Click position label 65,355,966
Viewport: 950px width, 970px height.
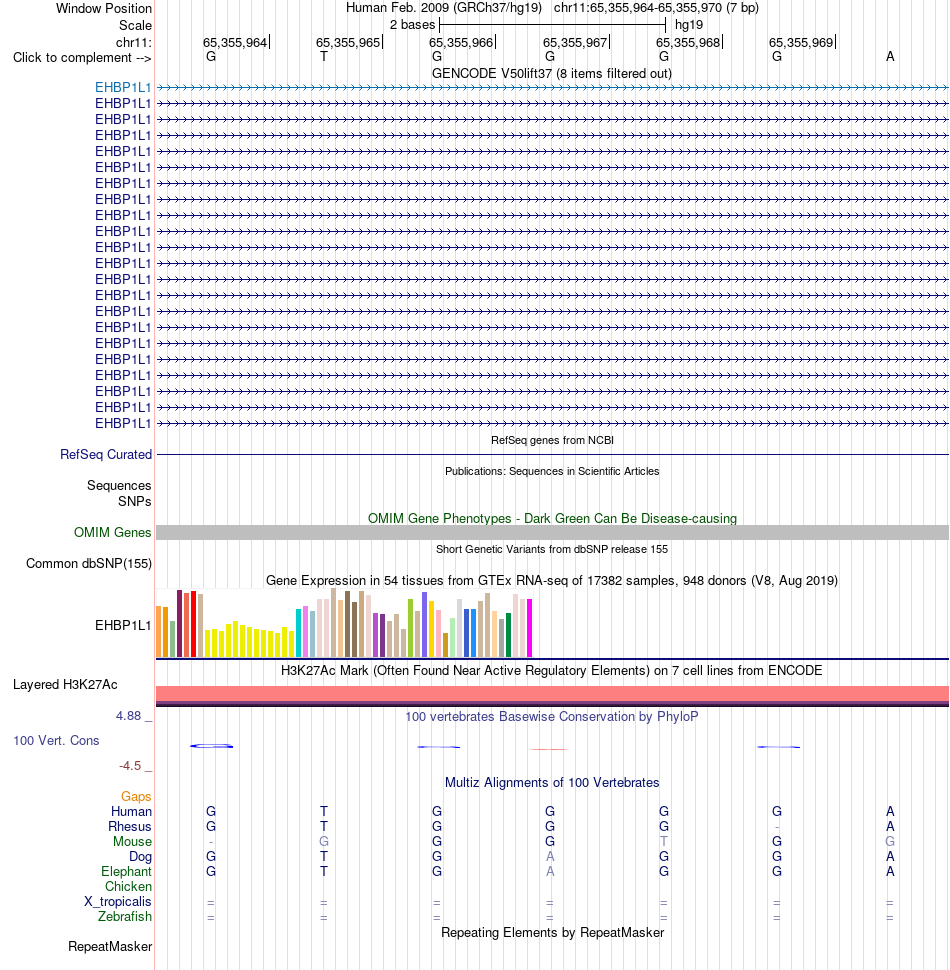pos(461,42)
